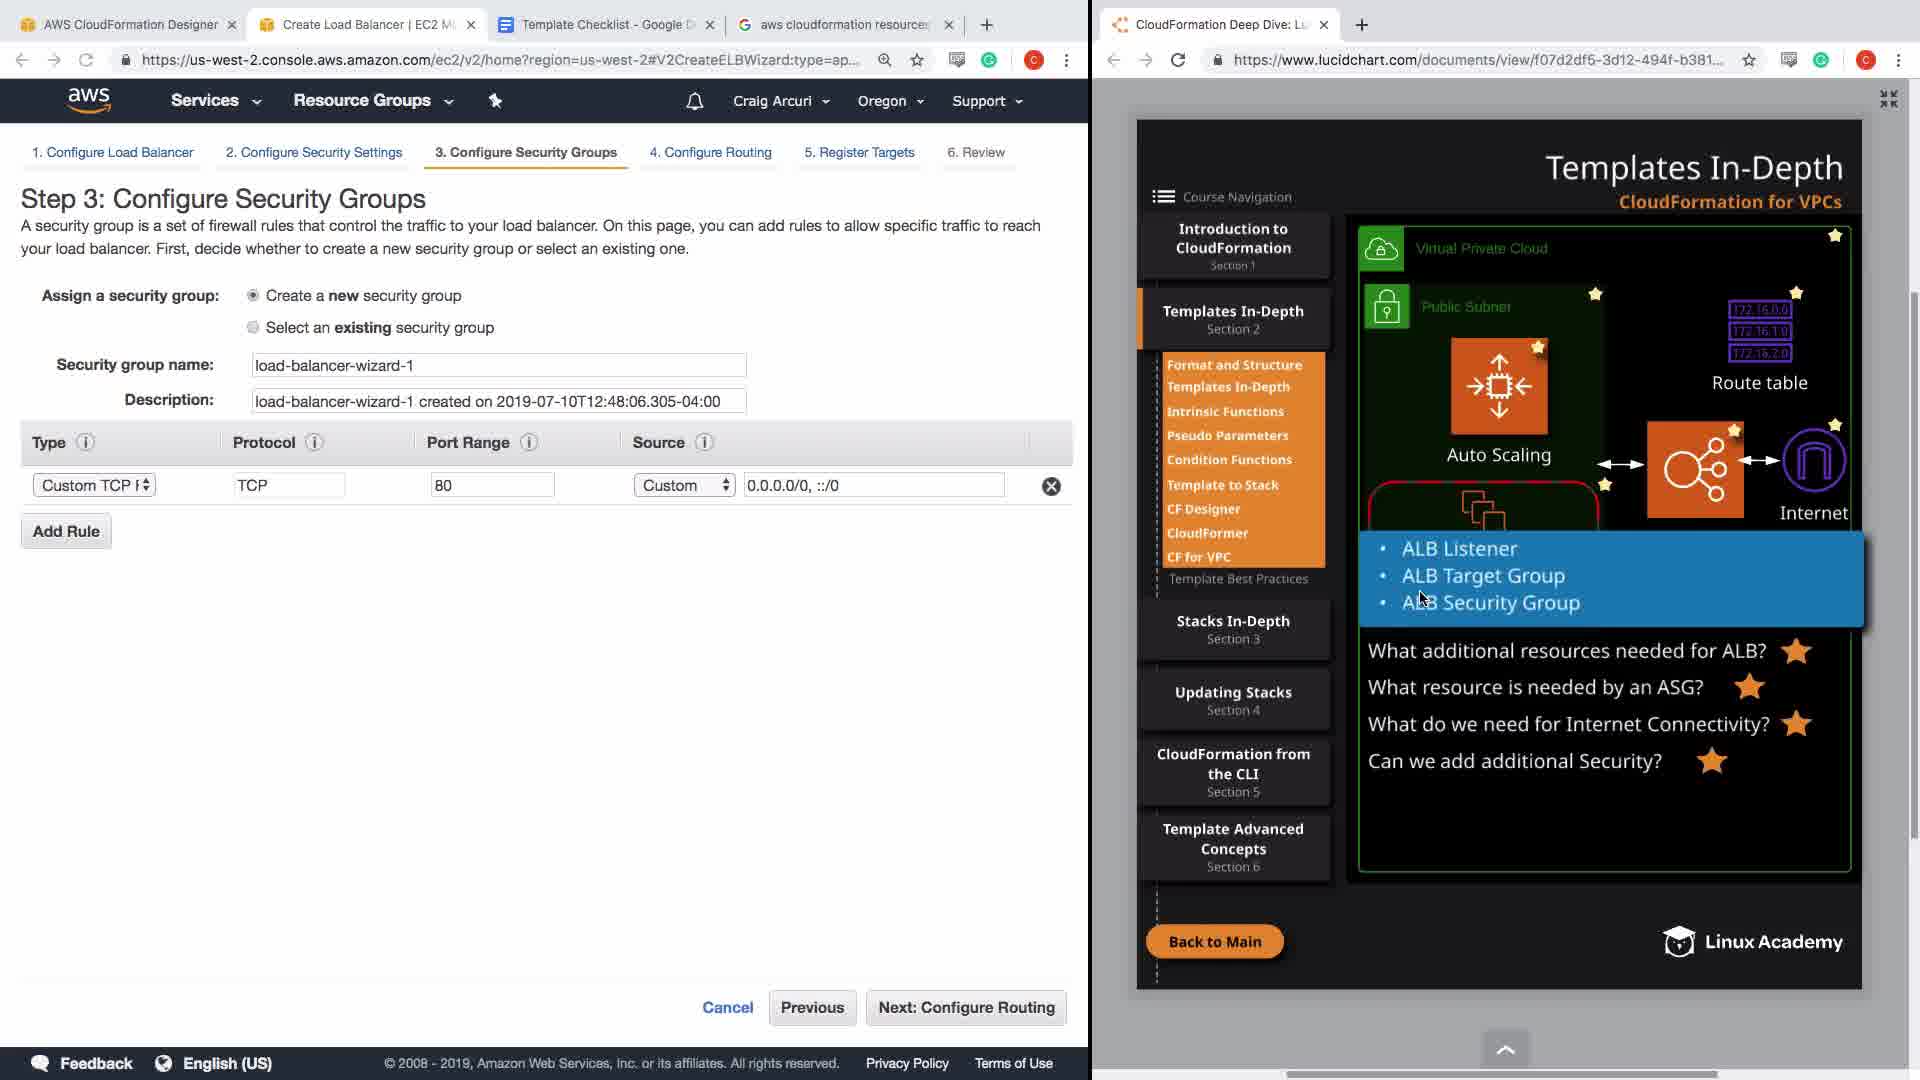The image size is (1920, 1080).
Task: Click the Internet gateway icon in diagram
Action: pos(1813,461)
